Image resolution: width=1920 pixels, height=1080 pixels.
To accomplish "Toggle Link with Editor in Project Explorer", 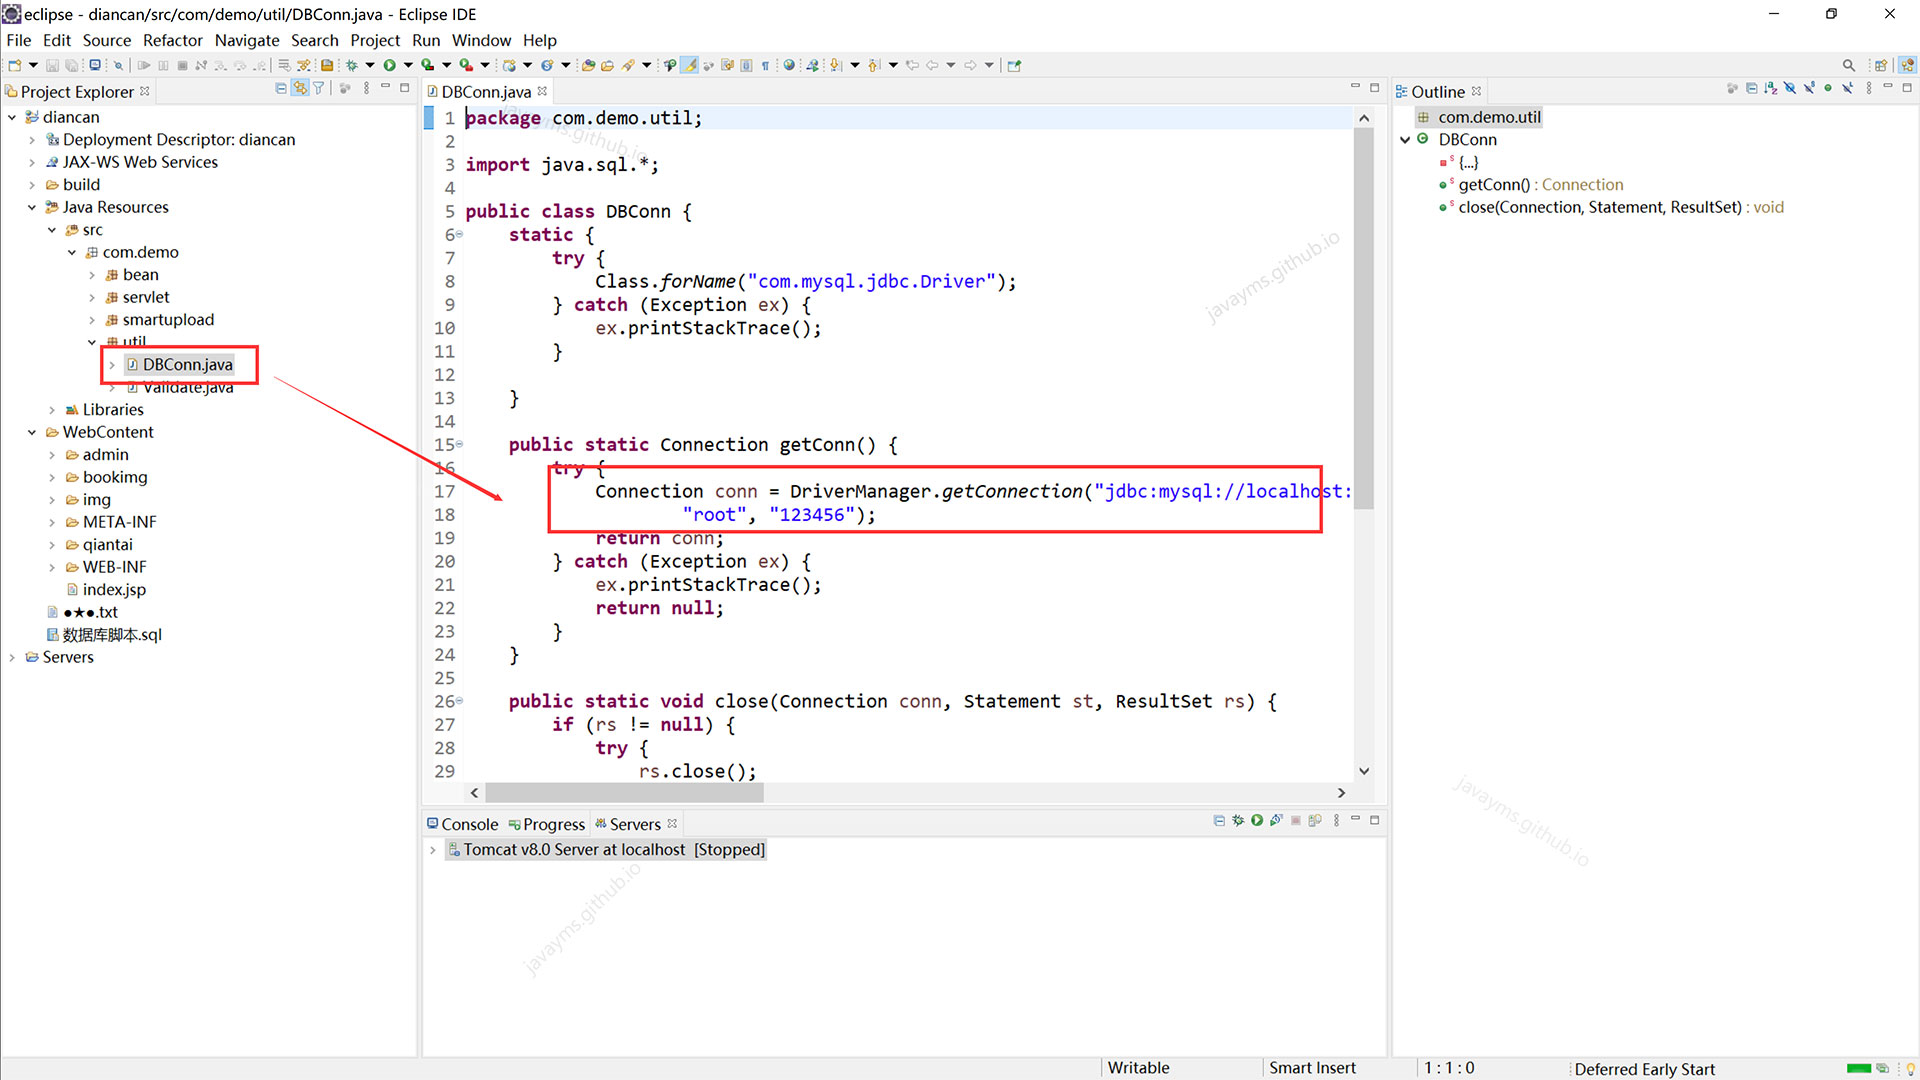I will [300, 88].
